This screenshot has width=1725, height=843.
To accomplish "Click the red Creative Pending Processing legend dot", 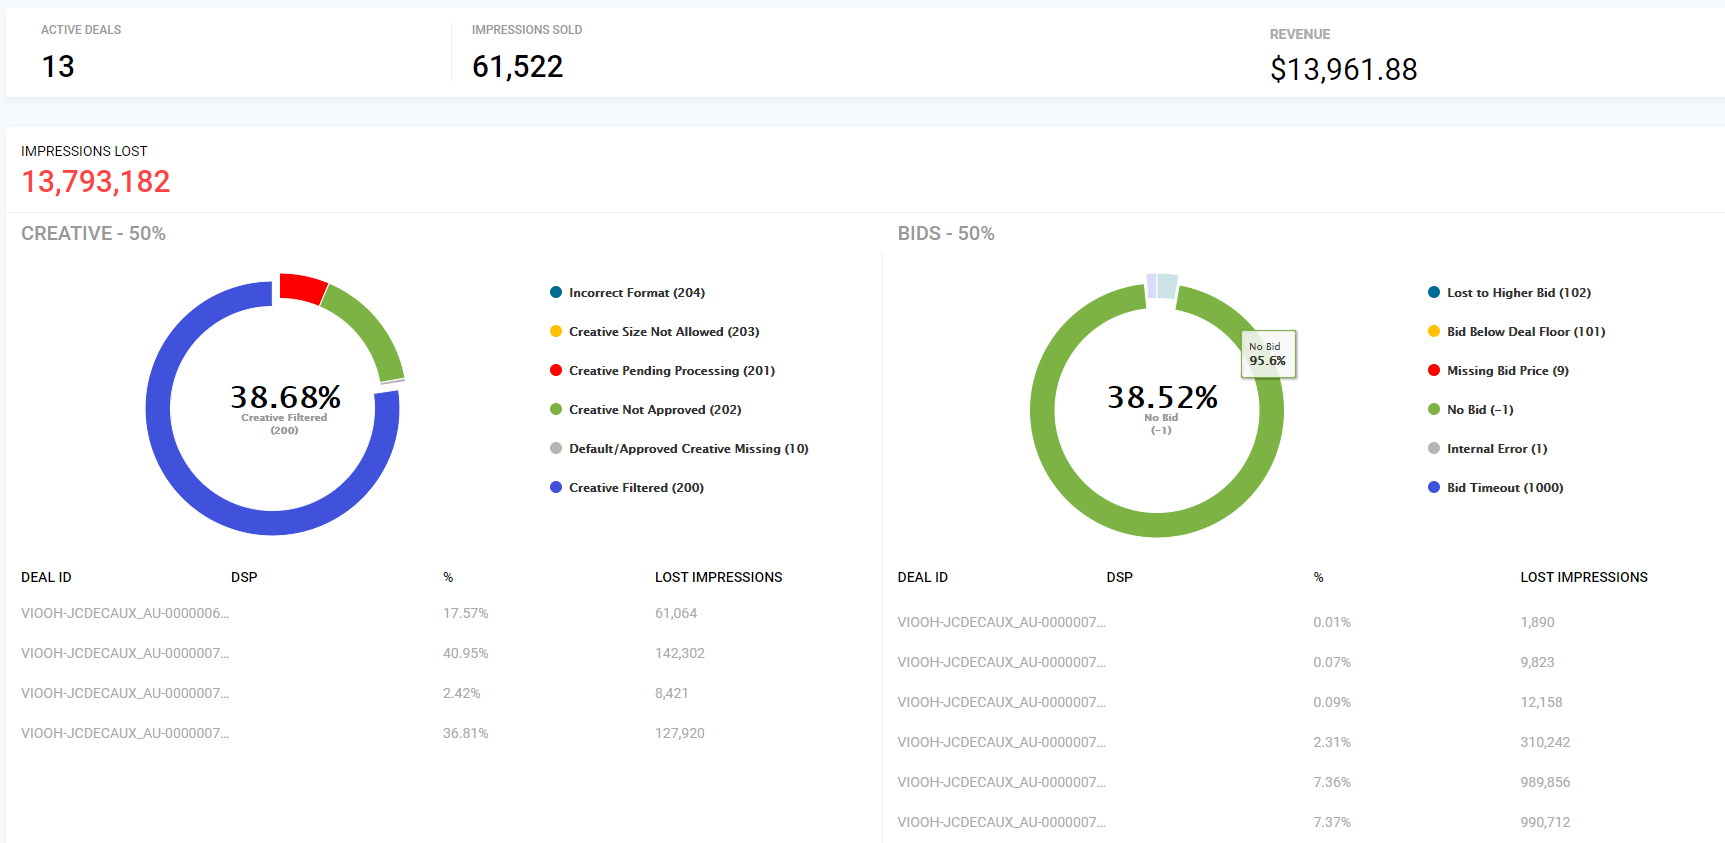I will point(556,371).
